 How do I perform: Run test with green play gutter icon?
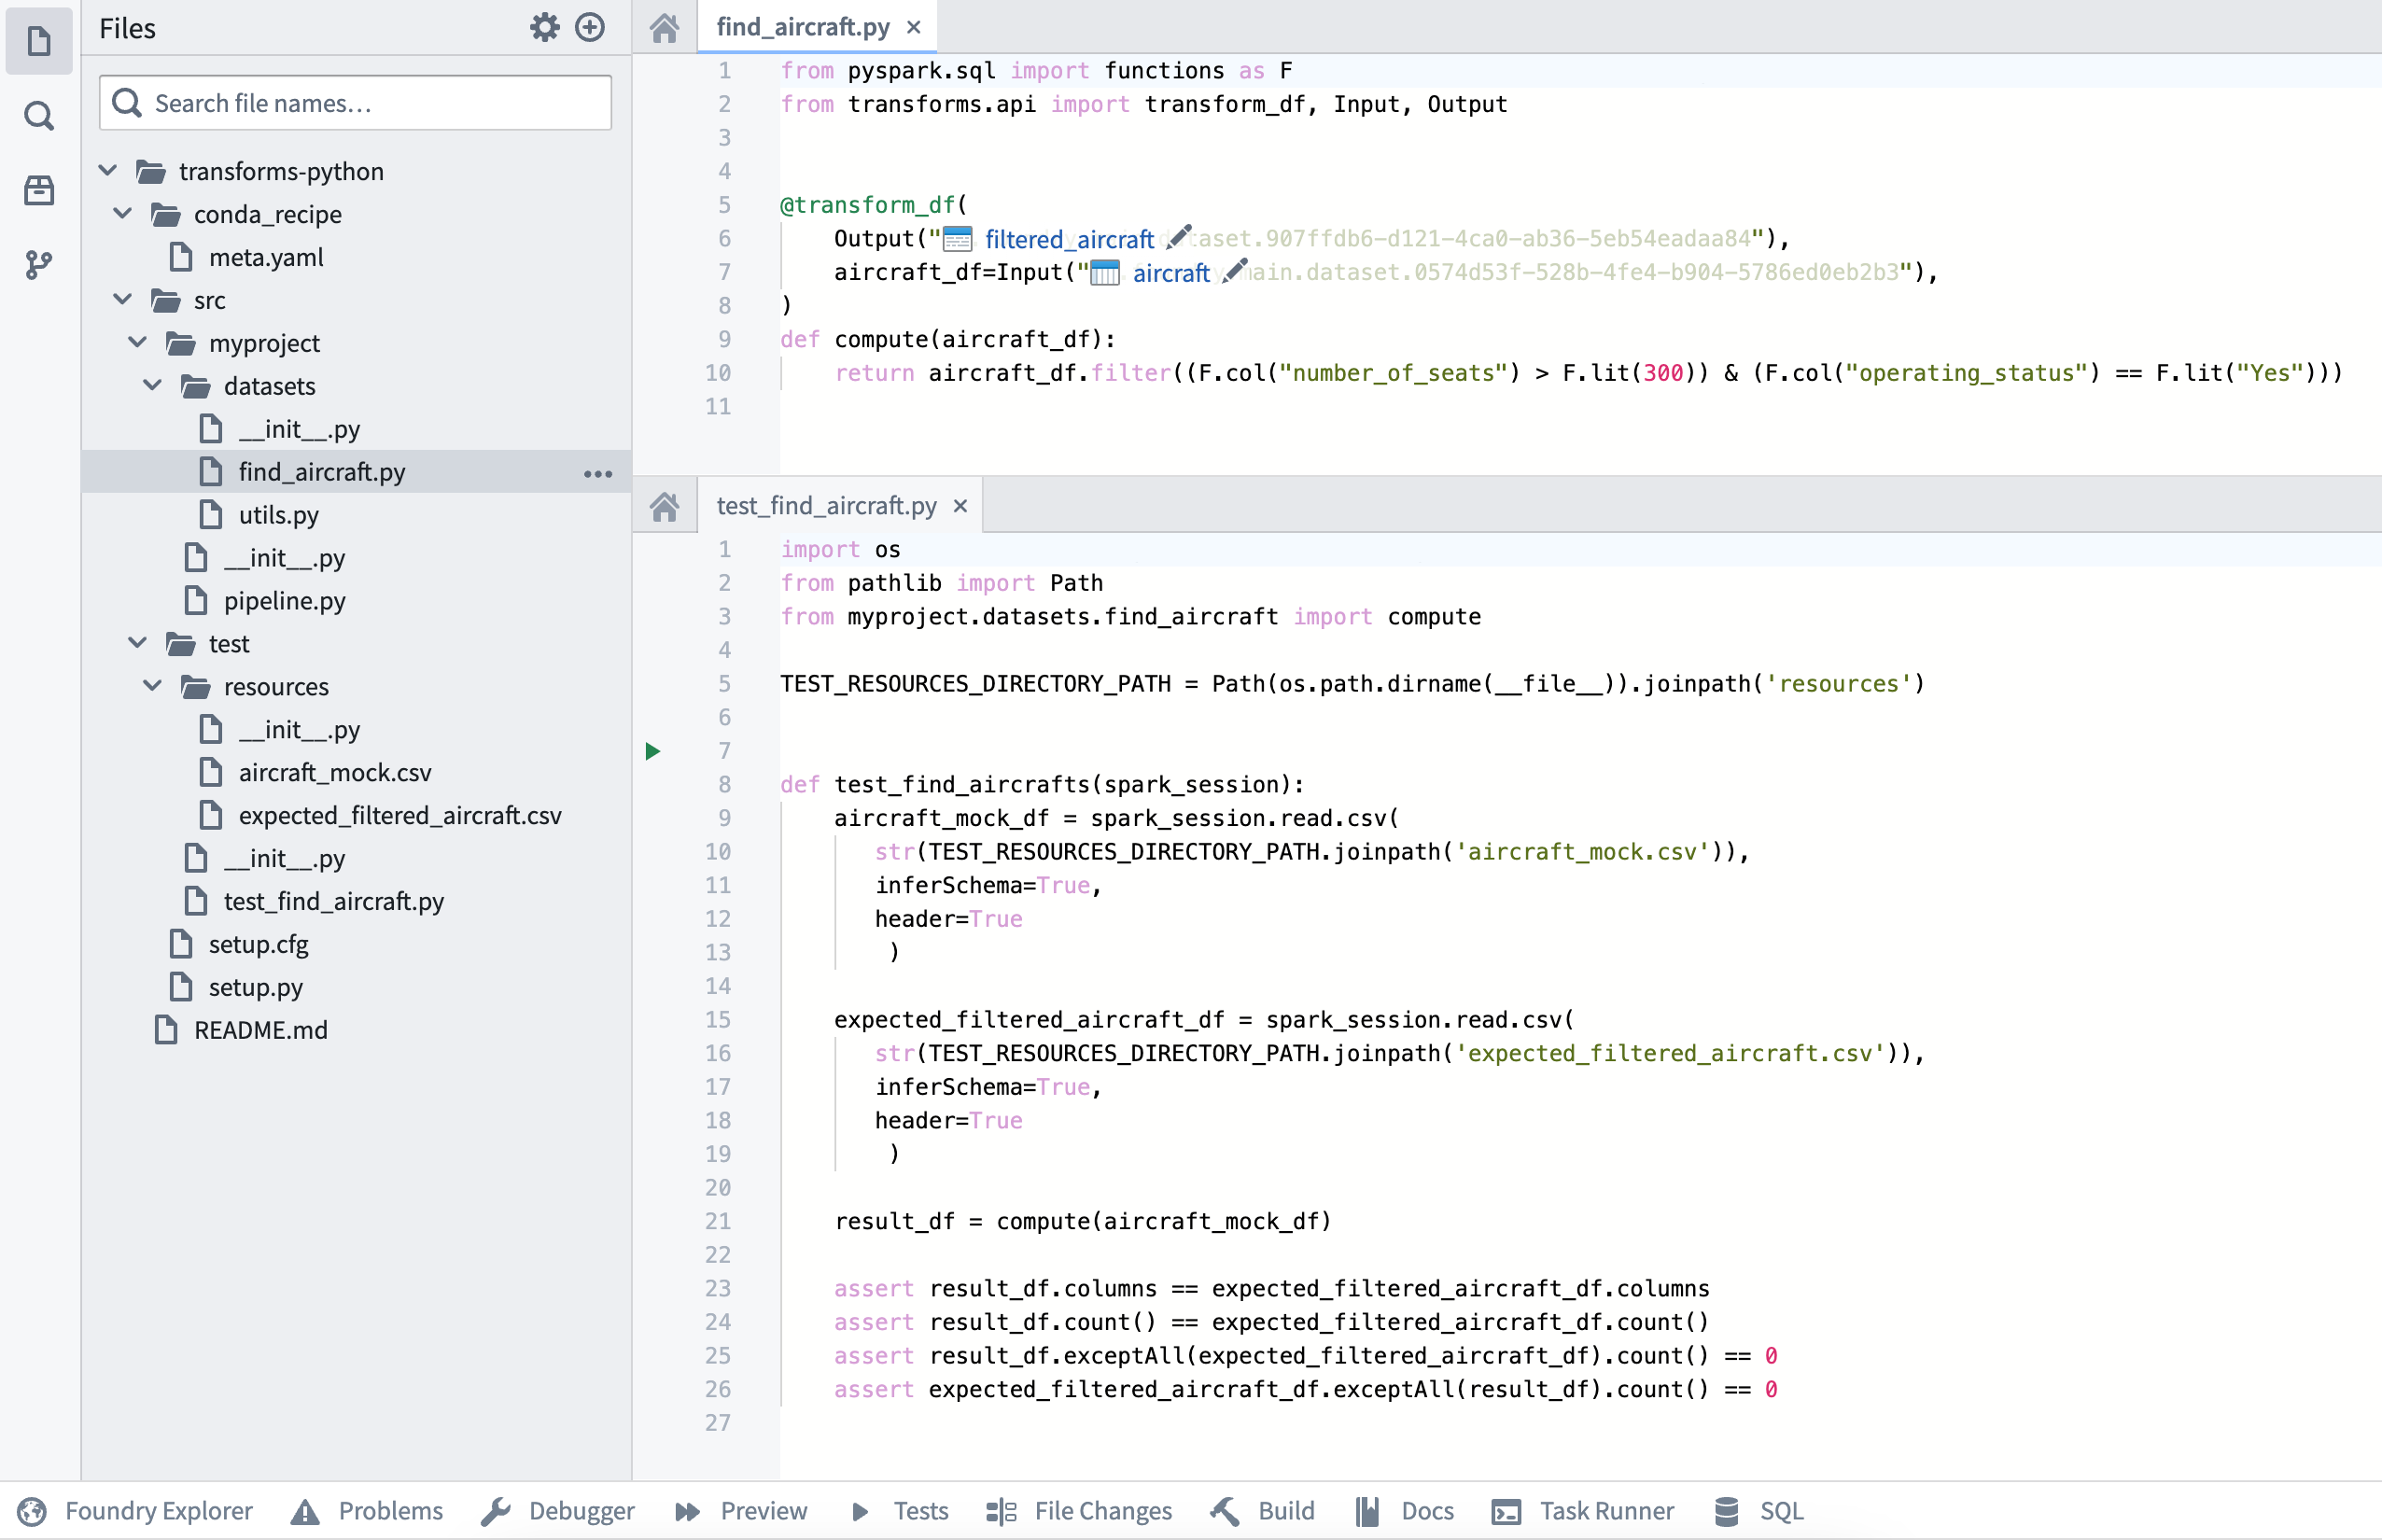653,751
